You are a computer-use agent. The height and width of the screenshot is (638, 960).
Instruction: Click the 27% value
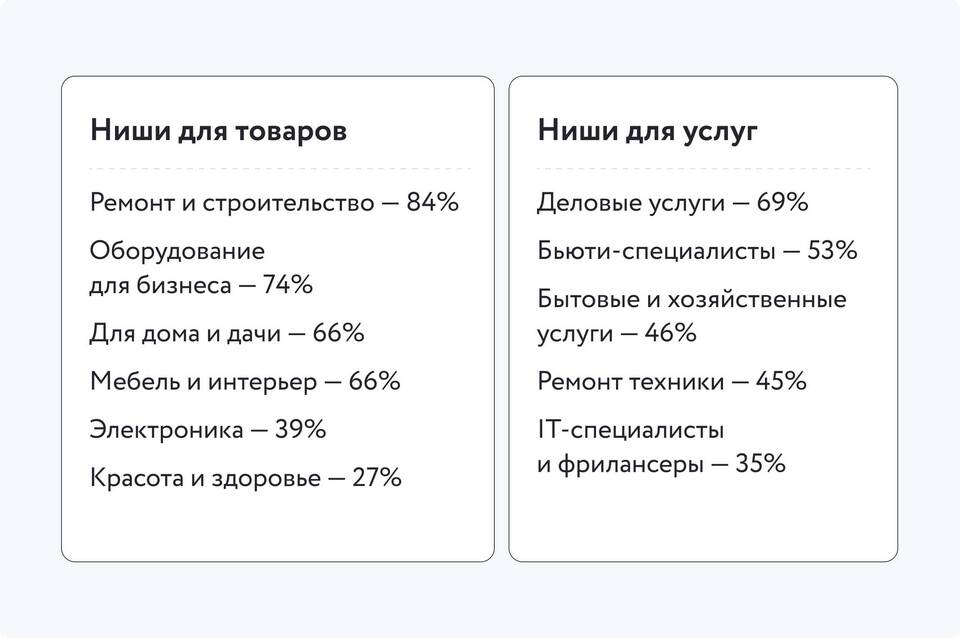(x=376, y=478)
